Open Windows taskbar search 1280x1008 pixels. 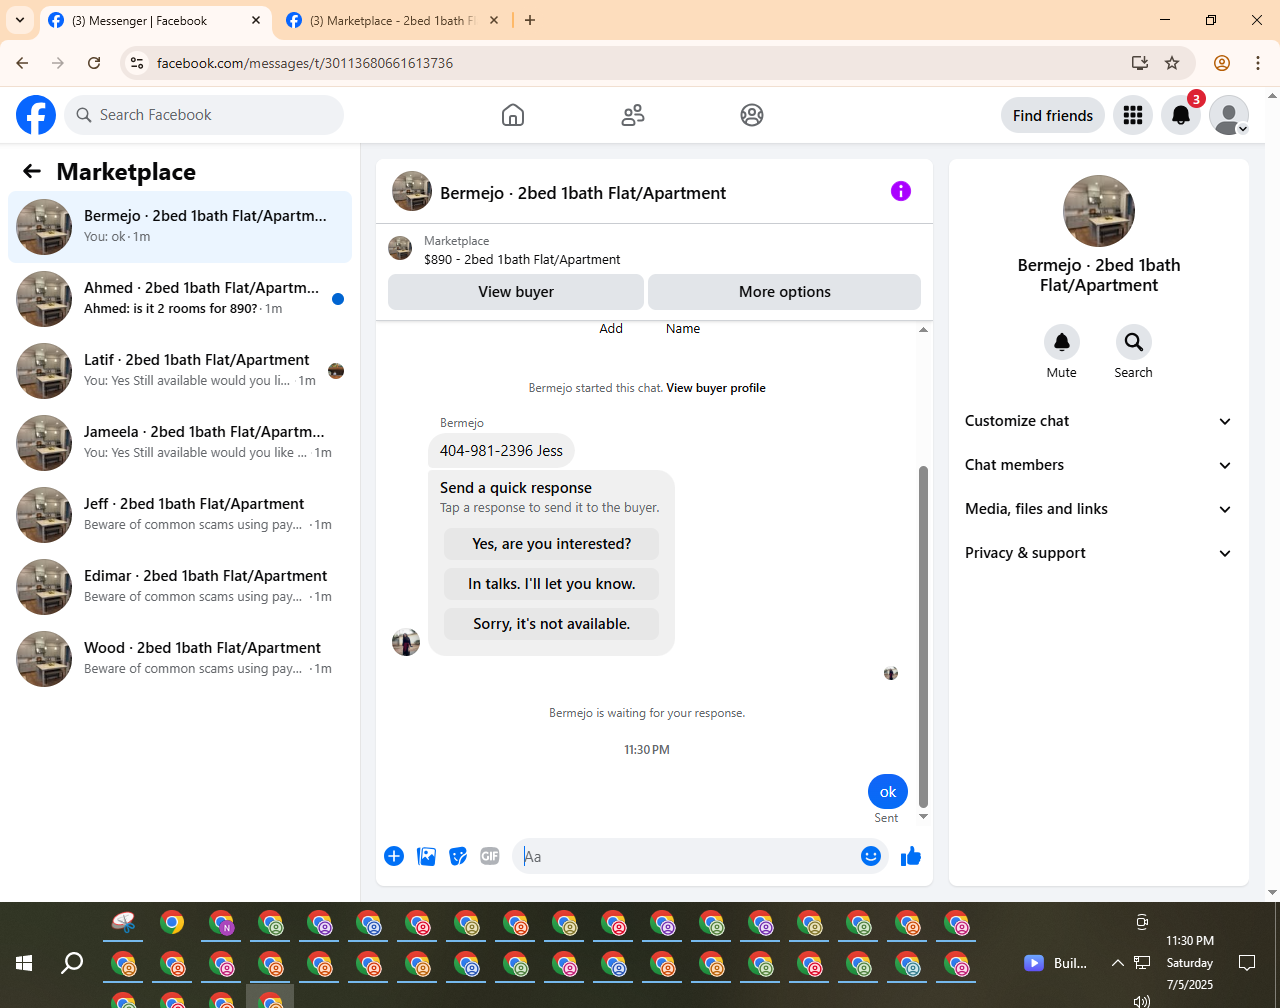click(72, 963)
